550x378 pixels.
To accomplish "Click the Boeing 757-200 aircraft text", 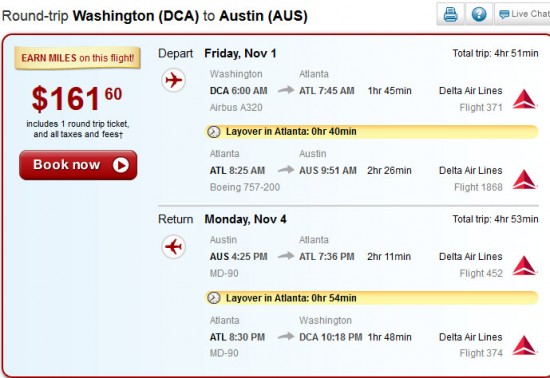I will coord(245,187).
